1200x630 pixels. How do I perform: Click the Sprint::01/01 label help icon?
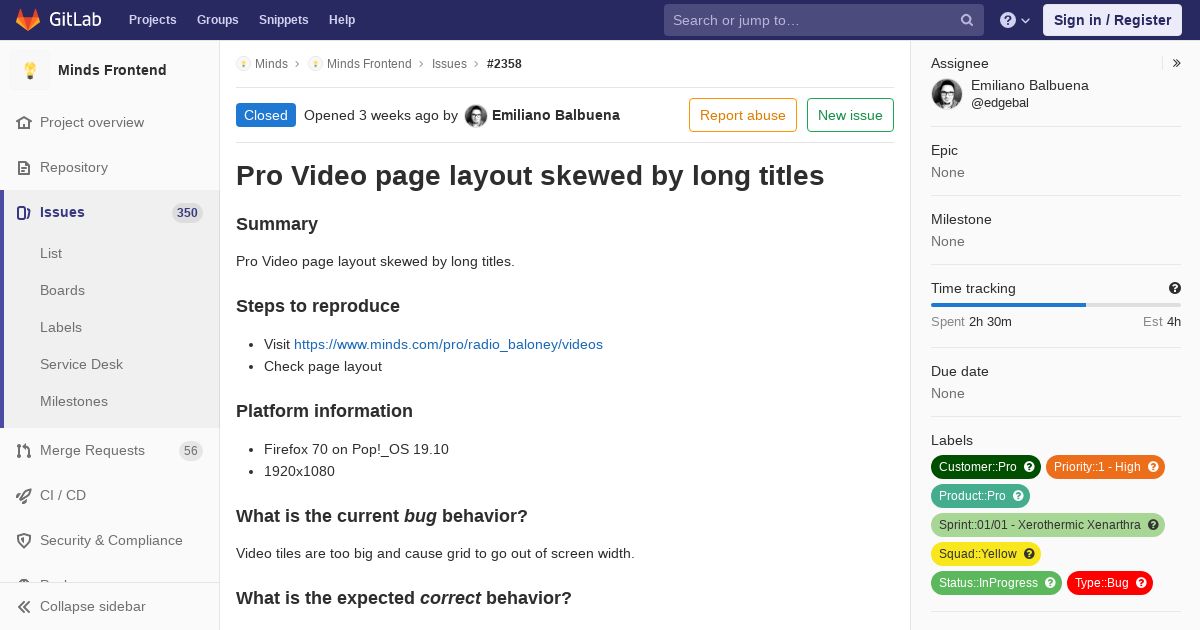[1153, 525]
